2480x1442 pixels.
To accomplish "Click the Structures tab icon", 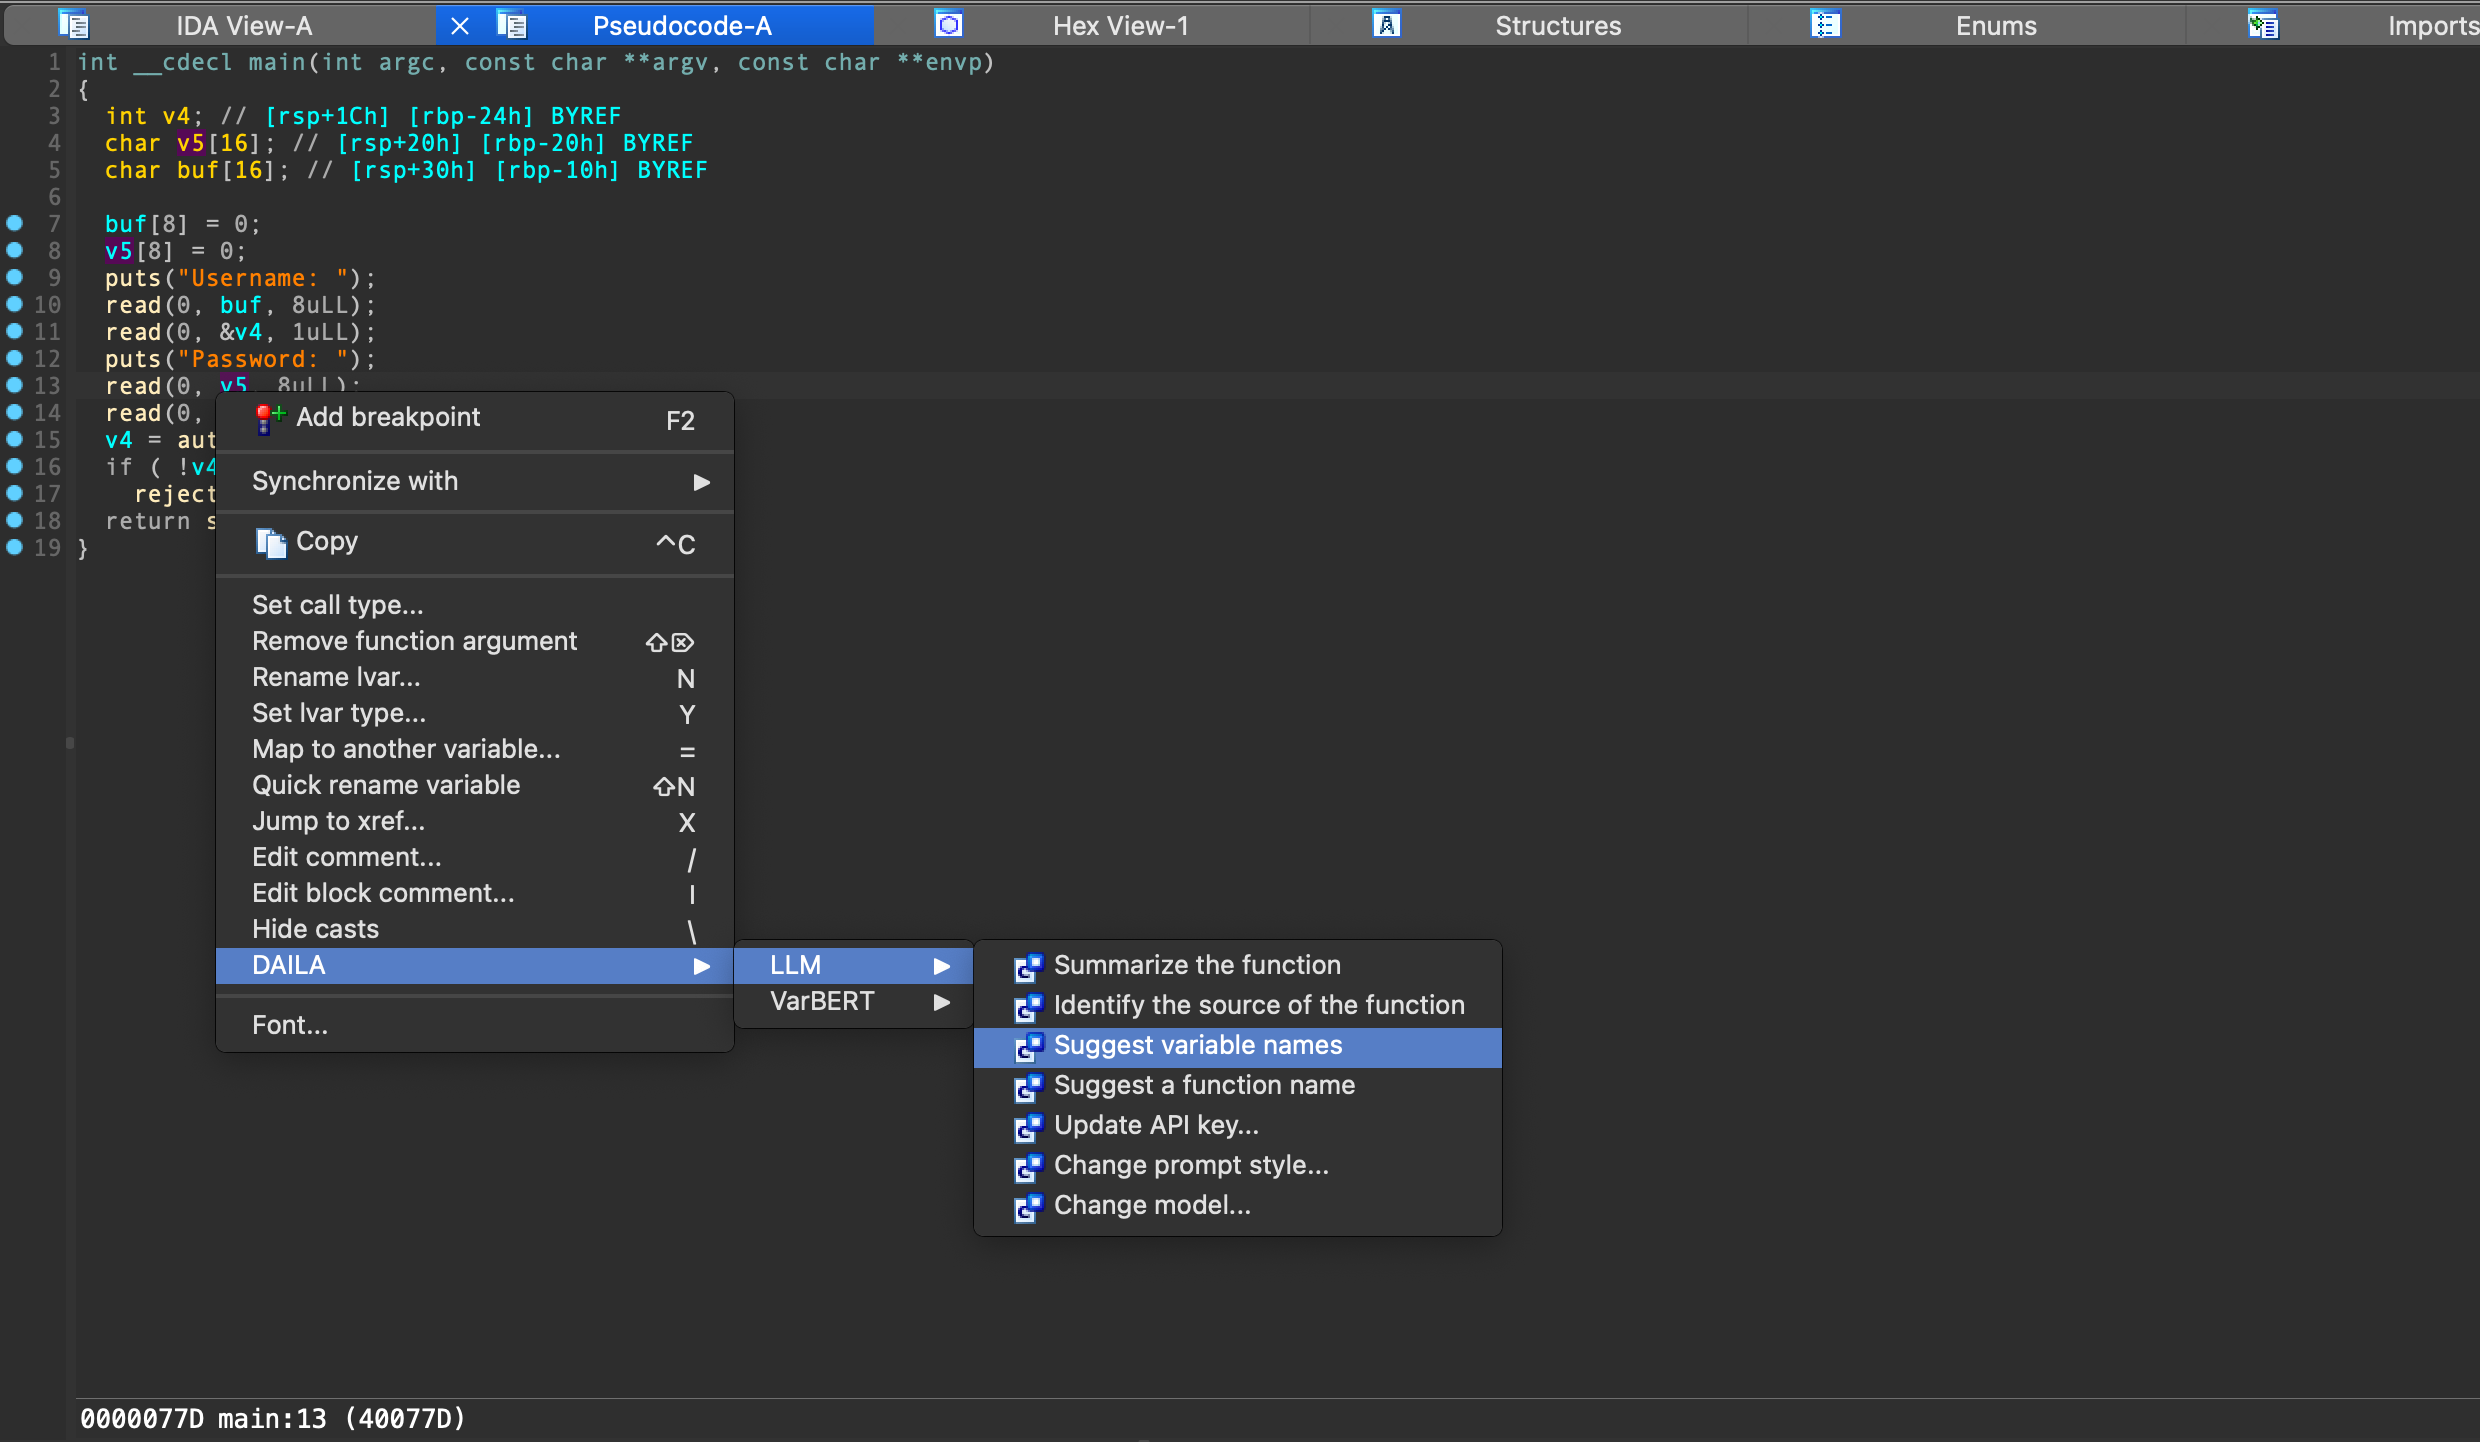I will [1386, 24].
